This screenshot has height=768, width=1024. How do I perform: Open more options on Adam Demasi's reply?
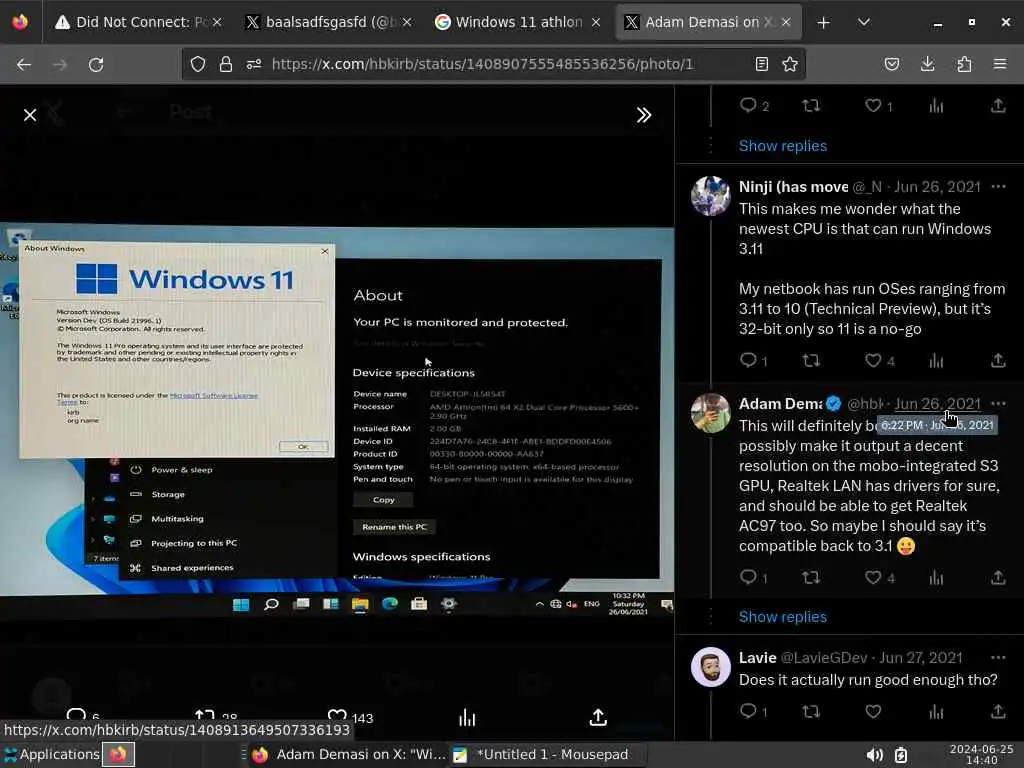(998, 404)
